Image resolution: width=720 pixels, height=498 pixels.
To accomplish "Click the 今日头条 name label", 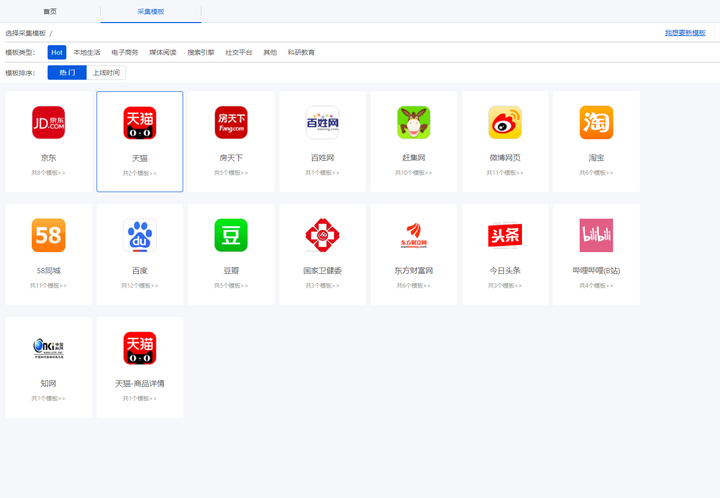I will tap(505, 271).
